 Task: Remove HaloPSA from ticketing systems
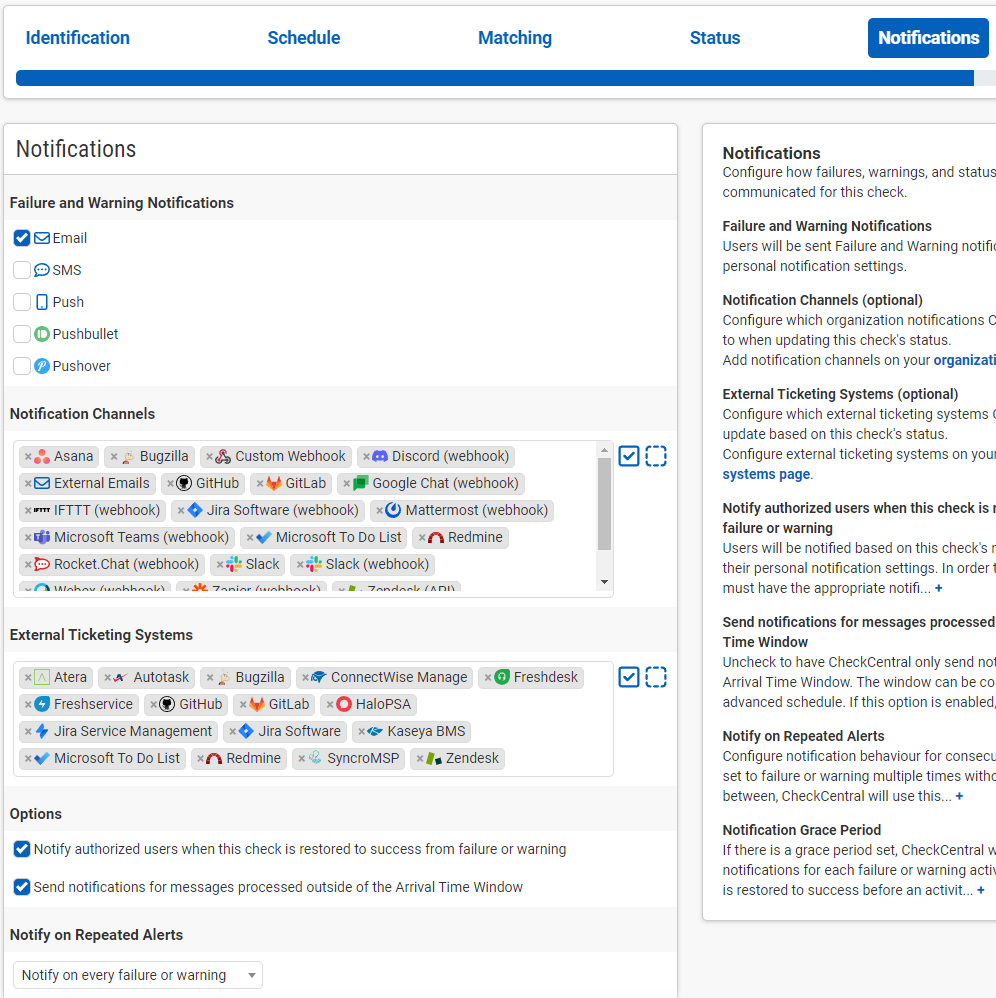[330, 705]
